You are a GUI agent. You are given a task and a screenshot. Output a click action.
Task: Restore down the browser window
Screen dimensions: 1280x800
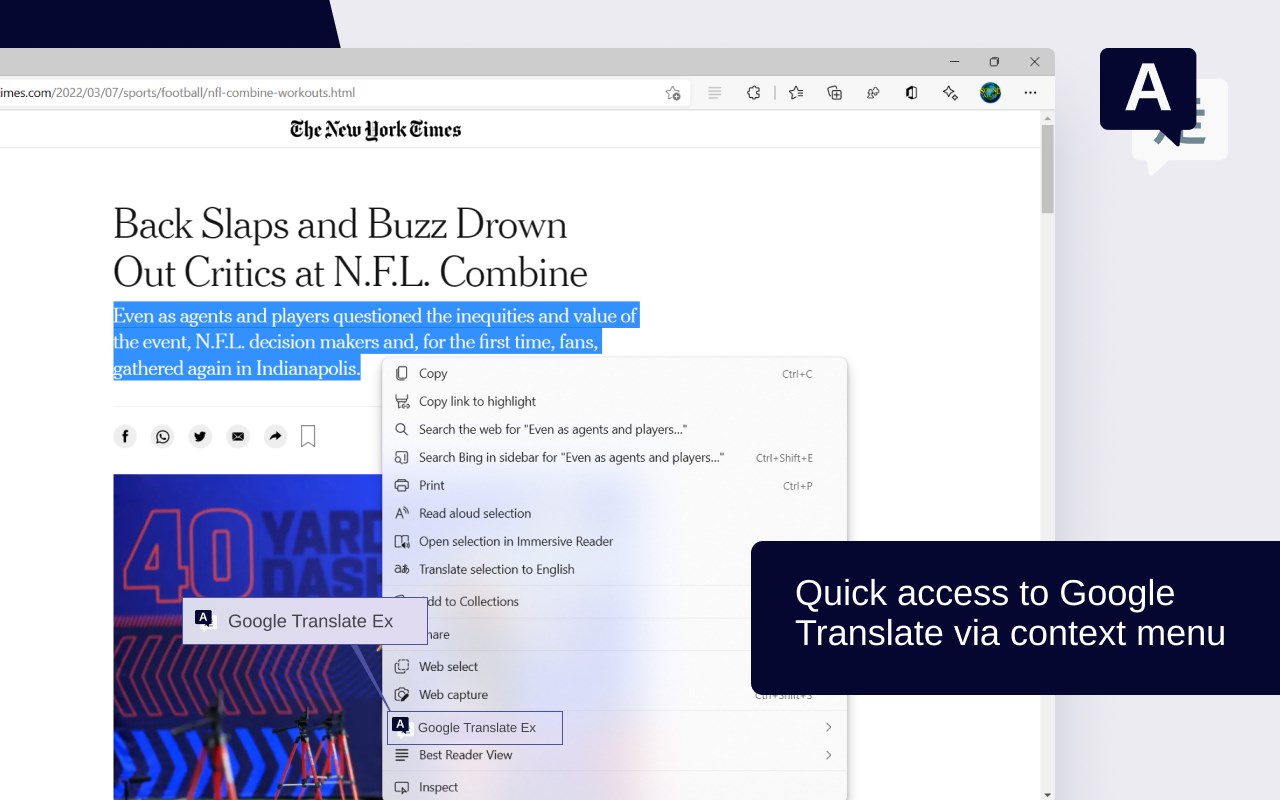tap(994, 62)
